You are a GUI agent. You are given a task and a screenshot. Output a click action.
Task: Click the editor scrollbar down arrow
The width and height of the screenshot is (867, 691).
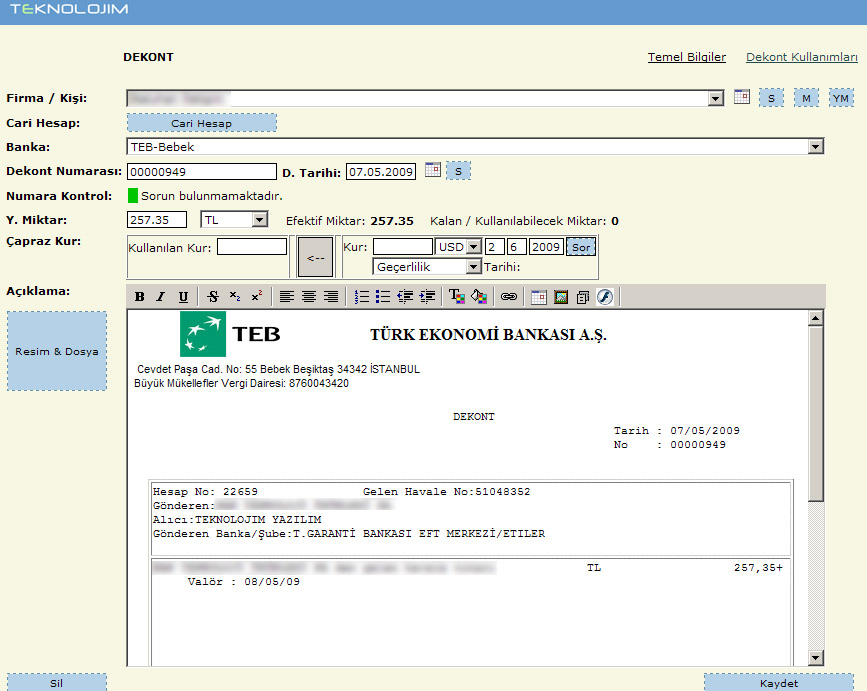pos(816,657)
